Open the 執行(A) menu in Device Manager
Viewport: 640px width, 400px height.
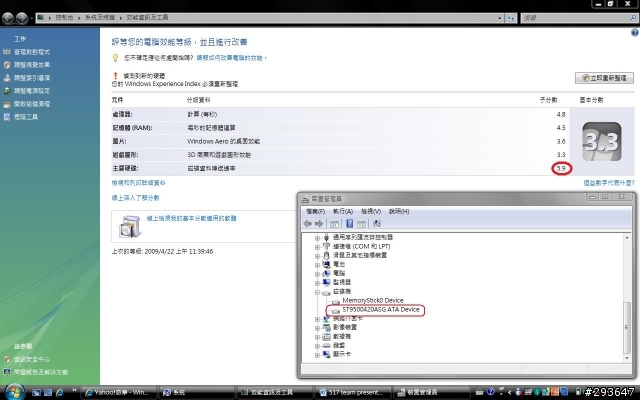343,211
